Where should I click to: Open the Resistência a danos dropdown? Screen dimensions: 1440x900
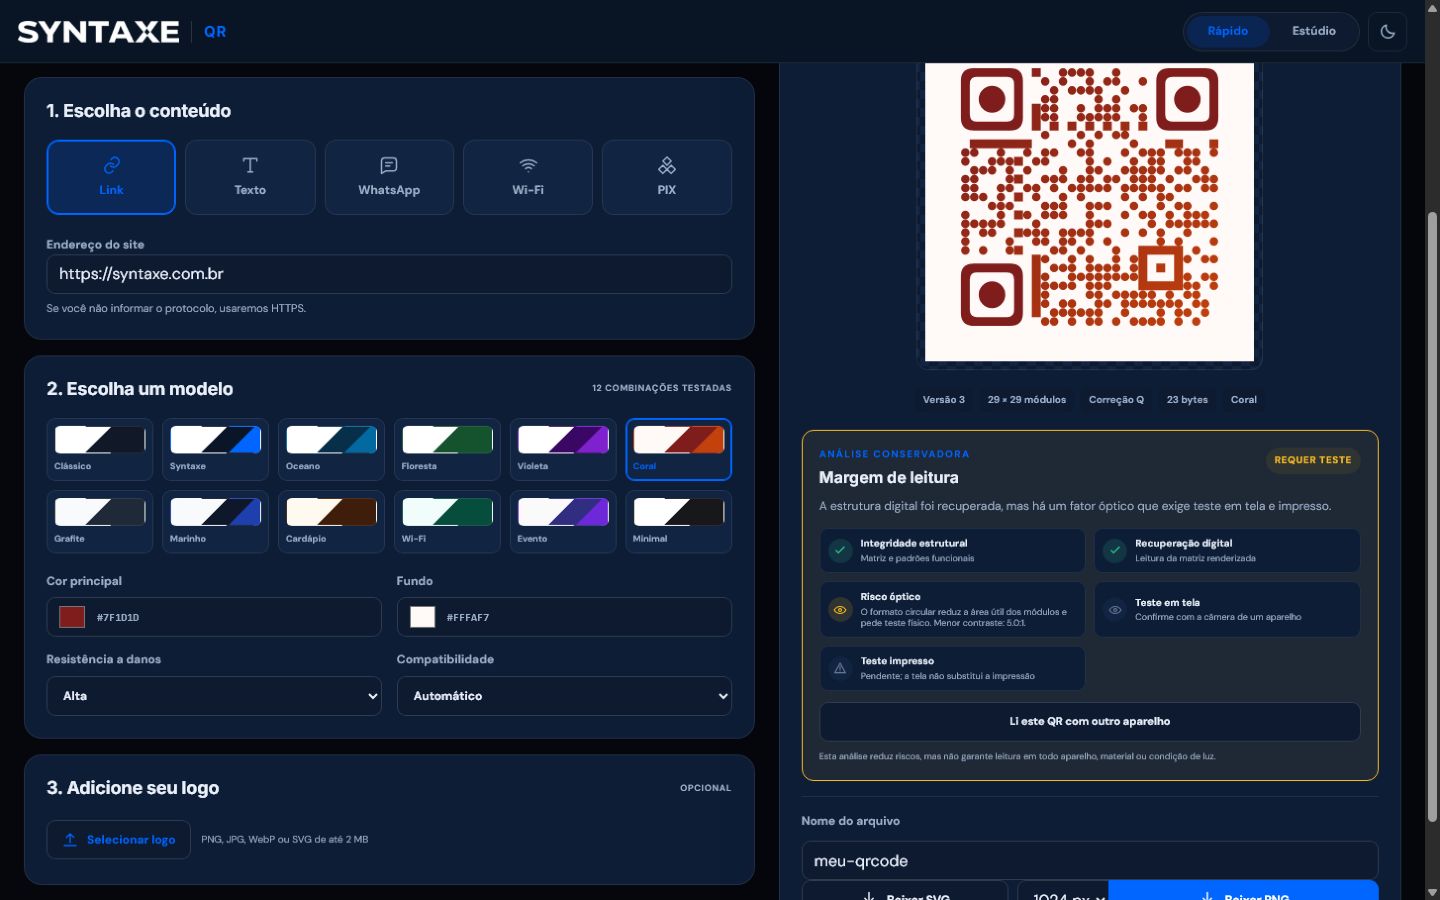coord(214,696)
